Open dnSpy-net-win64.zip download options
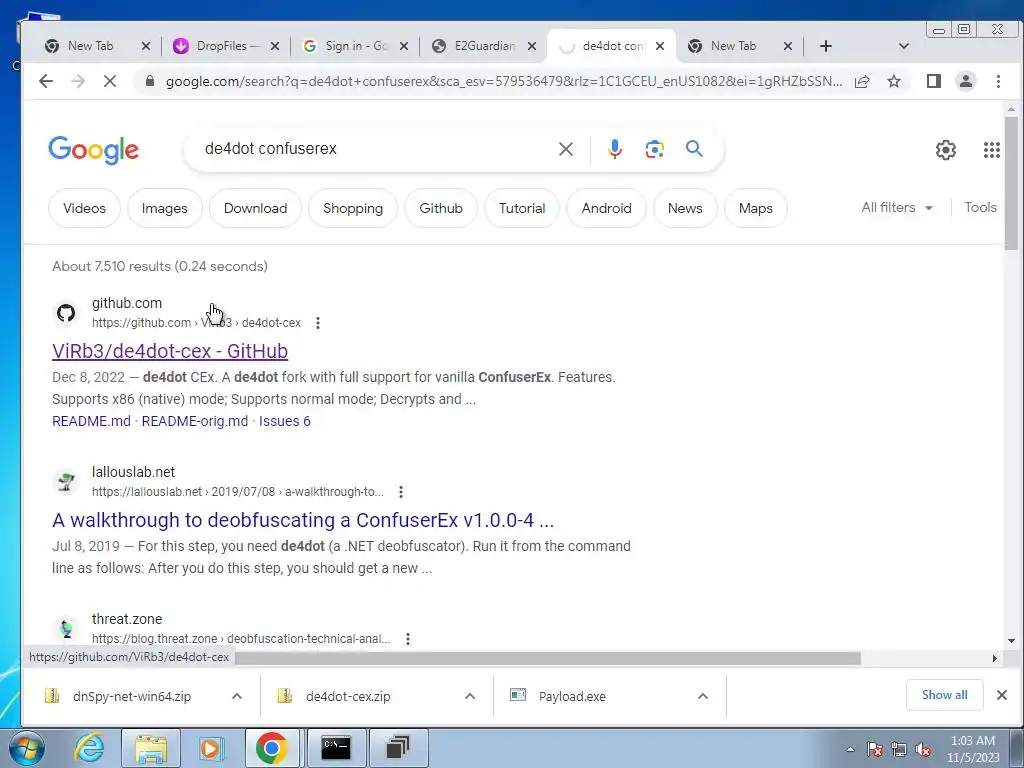 click(237, 696)
